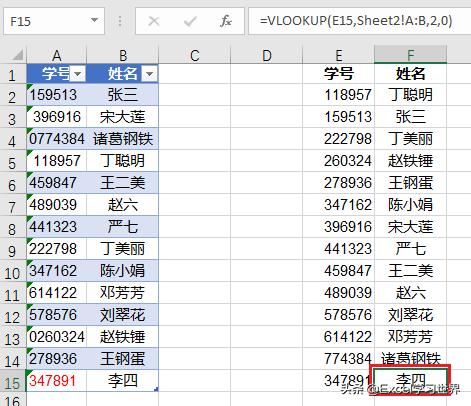Select column F header
The height and width of the screenshot is (406, 471).
point(410,55)
